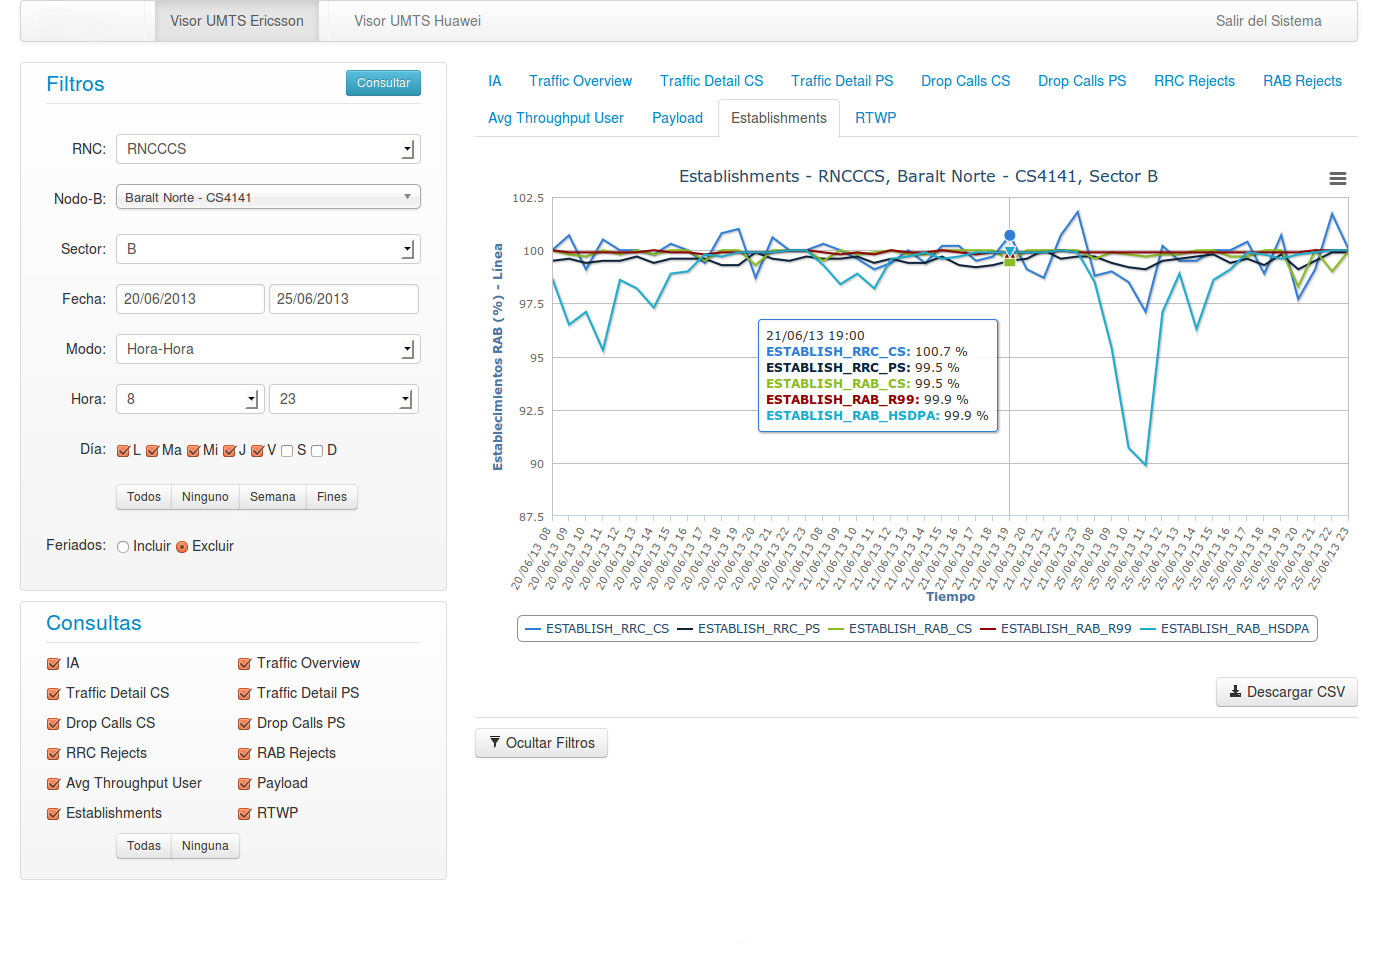1378x960 pixels.
Task: Open the Nodo-B dropdown Baralt Norte
Action: click(268, 197)
